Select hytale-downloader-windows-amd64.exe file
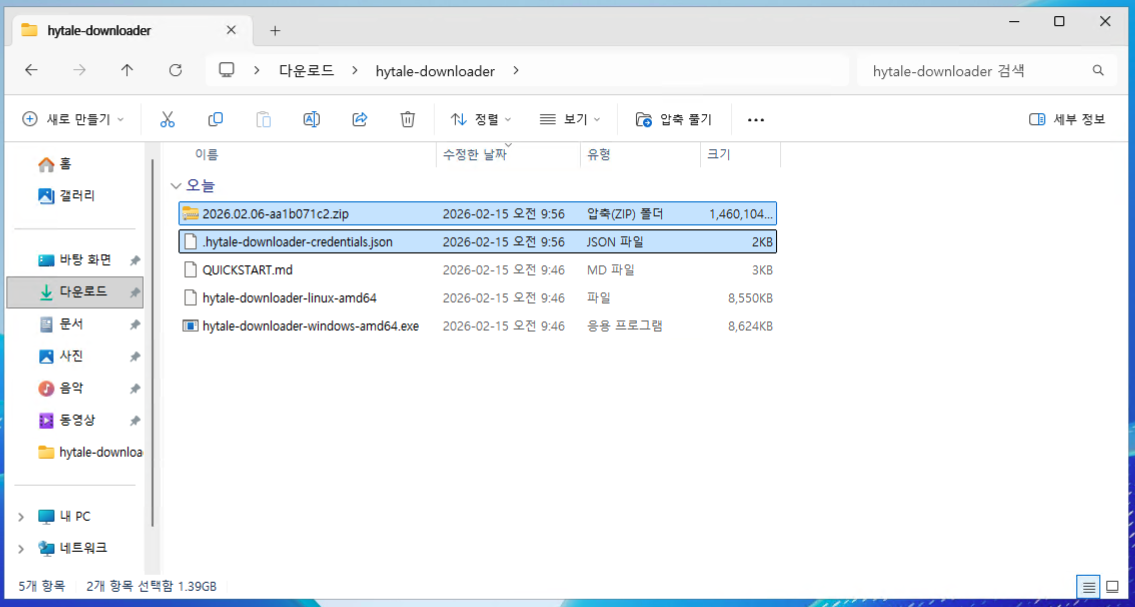The height and width of the screenshot is (607, 1135). 478,326
